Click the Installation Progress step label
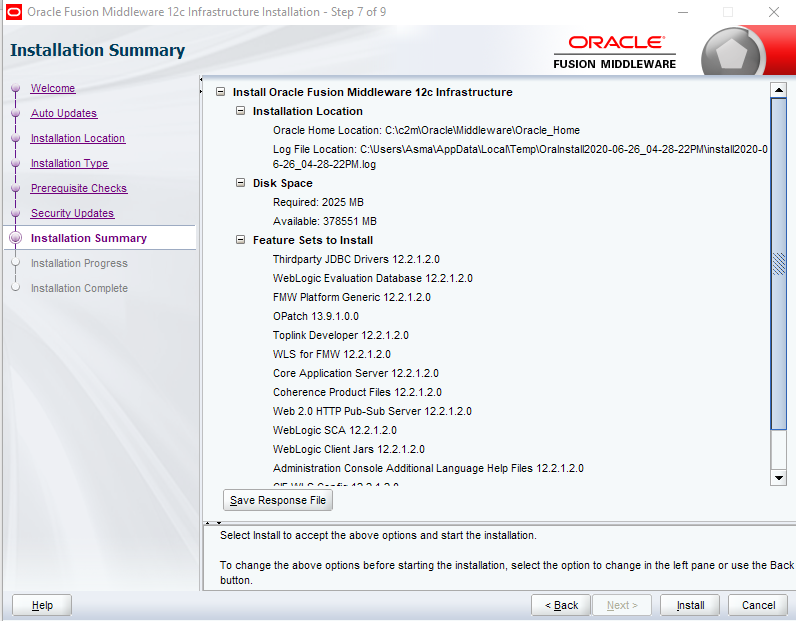This screenshot has height=621, width=796. tap(79, 263)
